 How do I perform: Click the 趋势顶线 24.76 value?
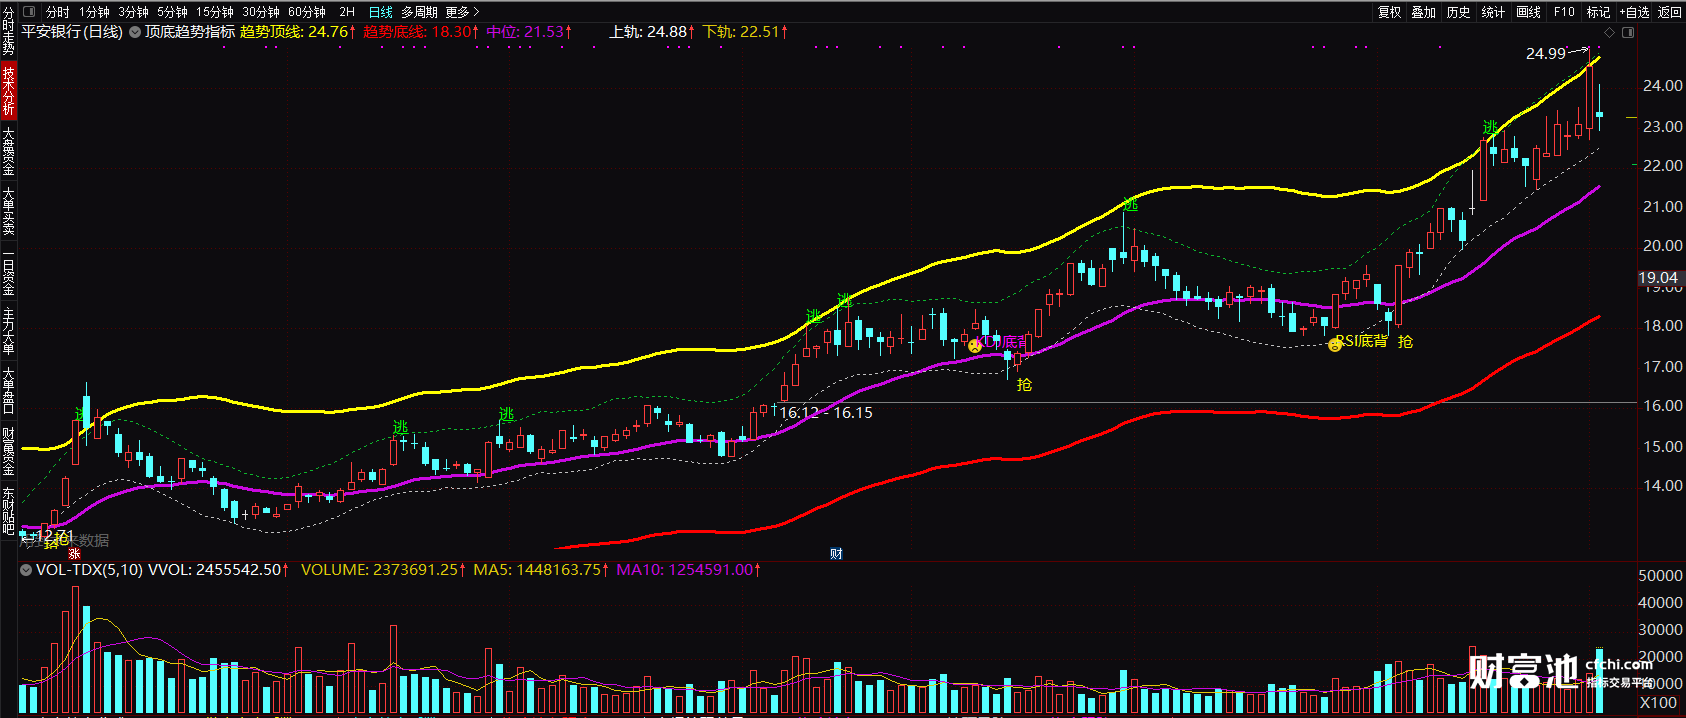298,32
